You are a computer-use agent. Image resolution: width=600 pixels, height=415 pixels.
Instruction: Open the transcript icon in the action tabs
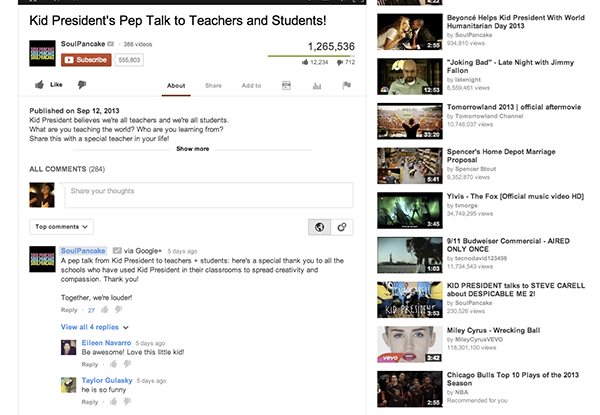point(286,85)
